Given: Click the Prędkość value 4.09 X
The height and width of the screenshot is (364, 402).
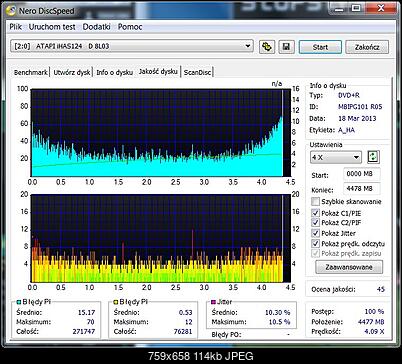Looking at the screenshot, I should (374, 332).
